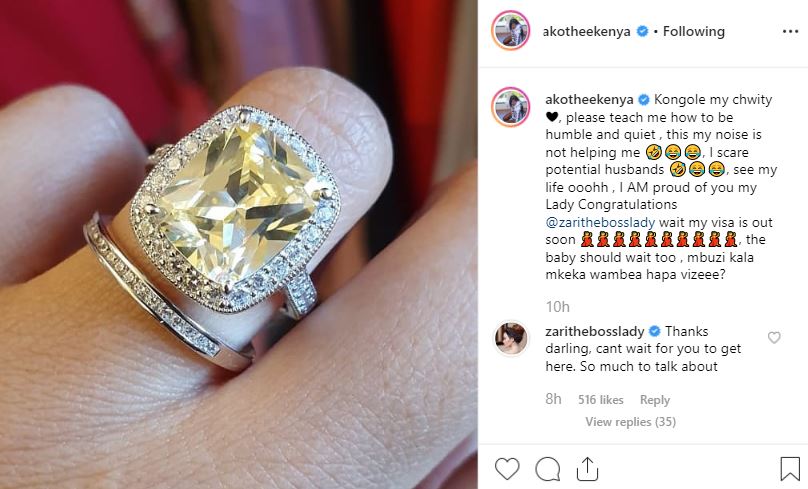Open the verified badge beside zarithebosslady

tap(654, 331)
